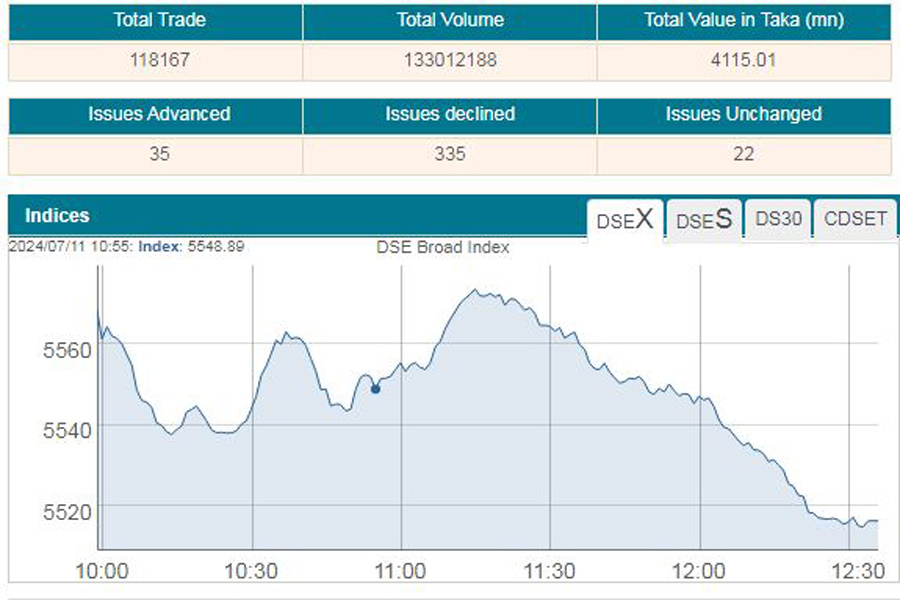The height and width of the screenshot is (600, 900).
Task: Click the Total Volume header cell
Action: pos(450,20)
